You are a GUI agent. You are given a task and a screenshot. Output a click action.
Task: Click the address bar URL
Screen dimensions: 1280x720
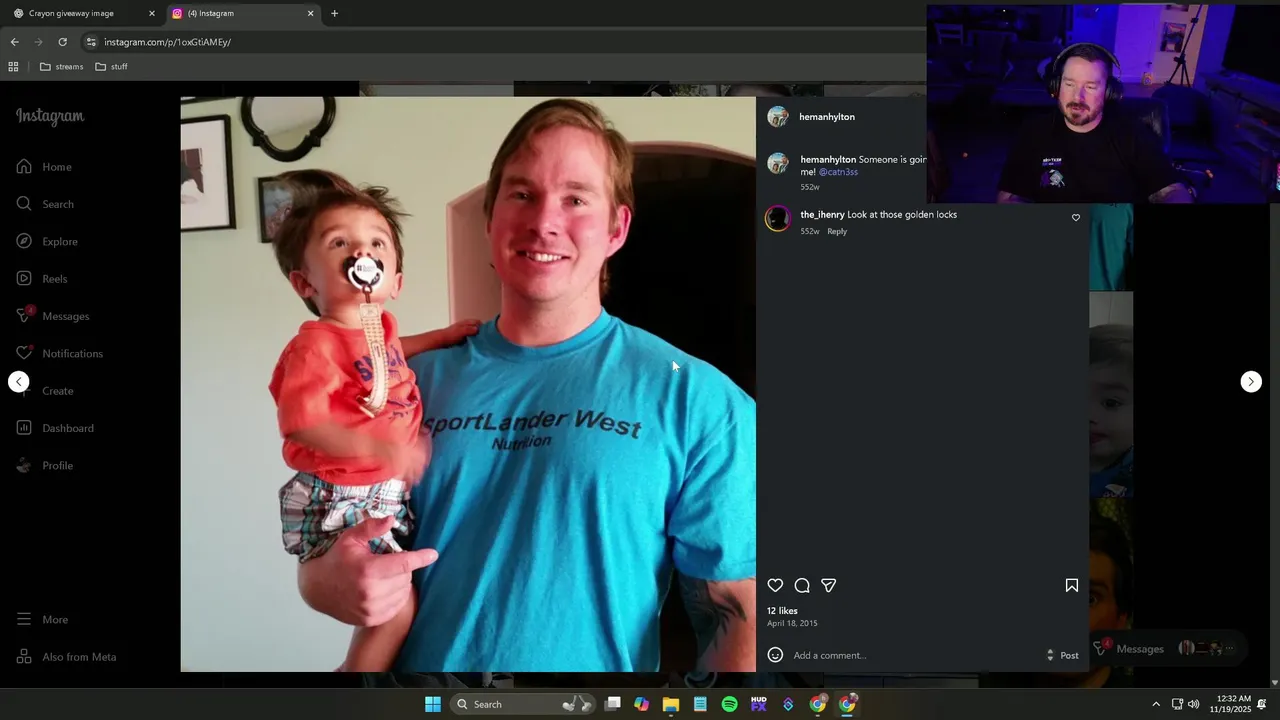tap(168, 42)
